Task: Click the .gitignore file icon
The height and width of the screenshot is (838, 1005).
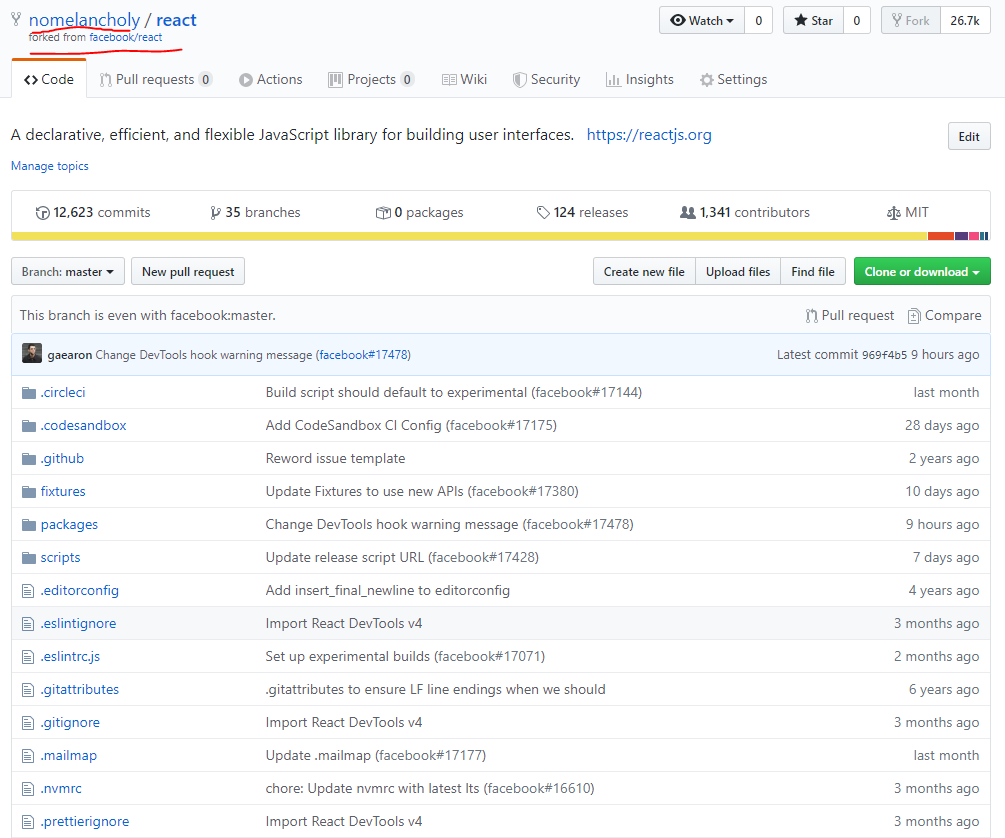Action: pyautogui.click(x=28, y=723)
